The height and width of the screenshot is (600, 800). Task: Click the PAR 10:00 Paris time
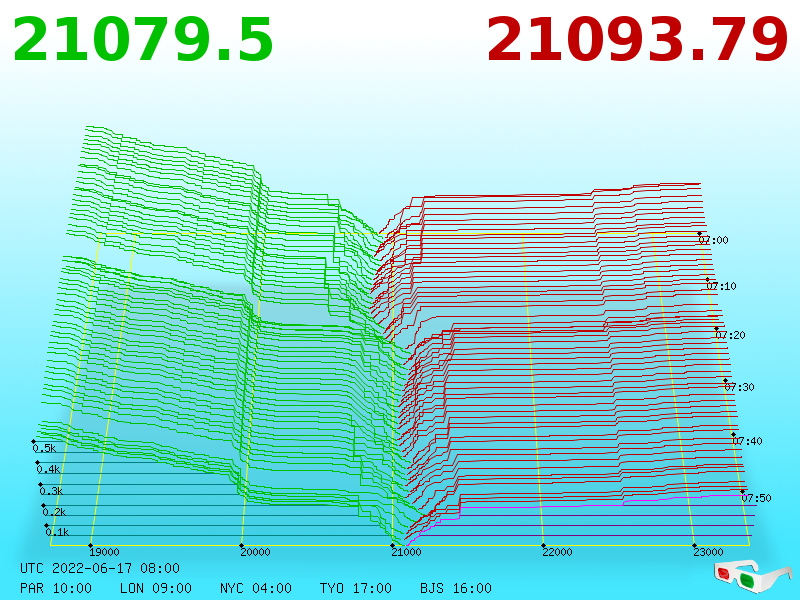tap(56, 588)
